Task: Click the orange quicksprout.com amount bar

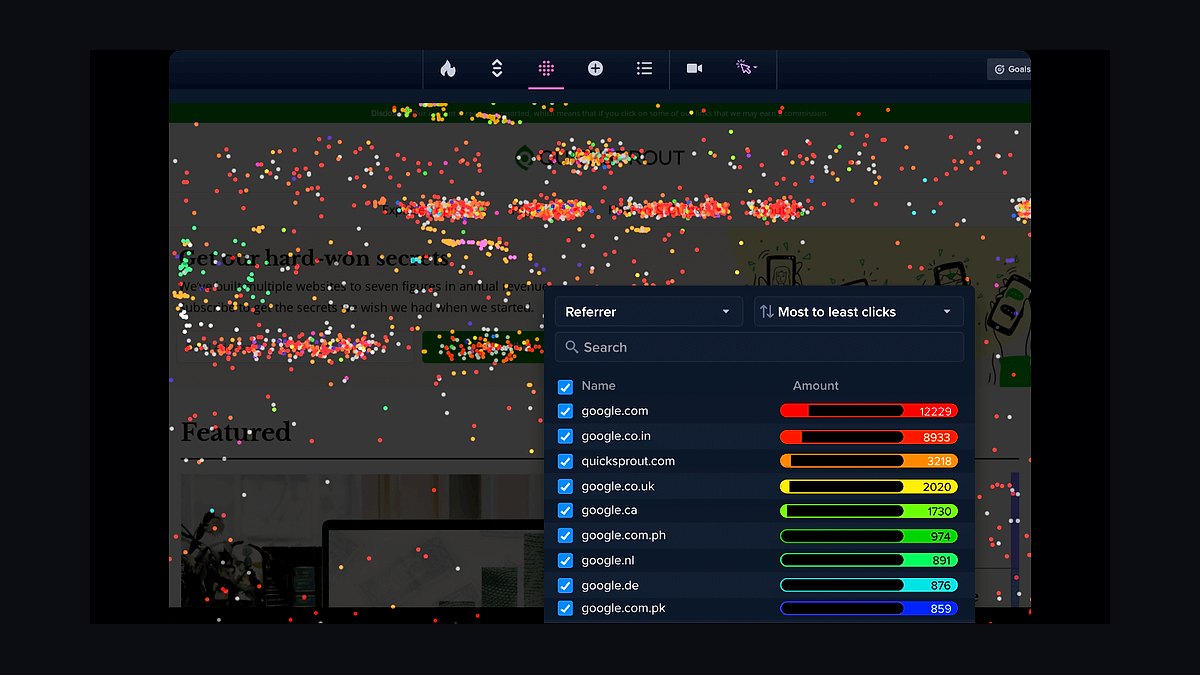Action: click(x=868, y=461)
